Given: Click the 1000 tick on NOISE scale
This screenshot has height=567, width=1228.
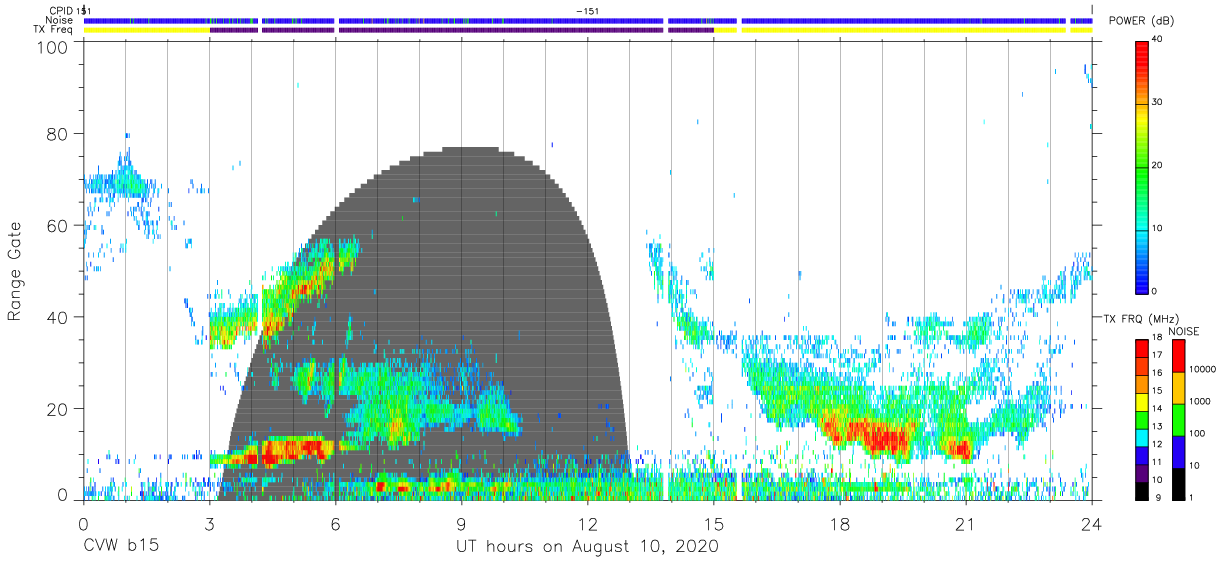Looking at the screenshot, I should coord(1200,402).
